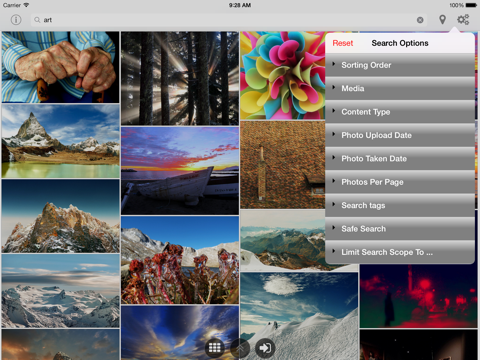Tap the magnifying glass search icon
This screenshot has width=480, height=360.
tap(37, 20)
